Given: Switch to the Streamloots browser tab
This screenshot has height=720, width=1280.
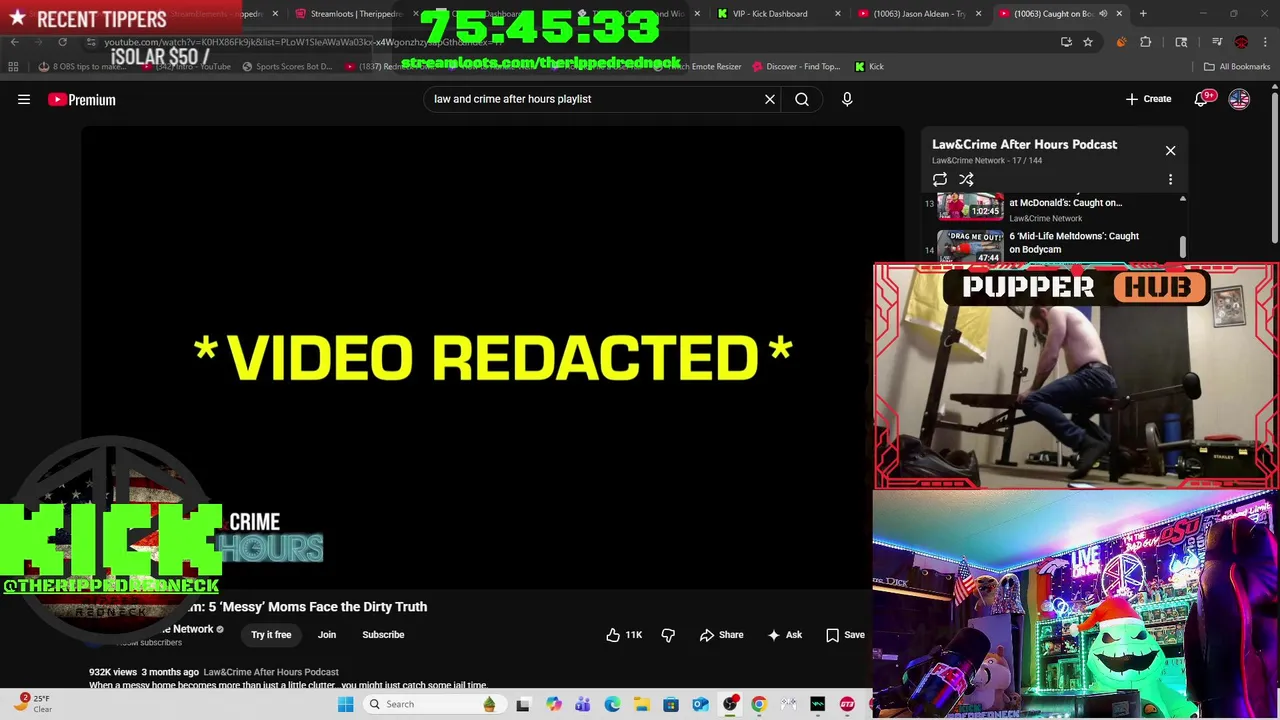Looking at the screenshot, I should (x=350, y=14).
